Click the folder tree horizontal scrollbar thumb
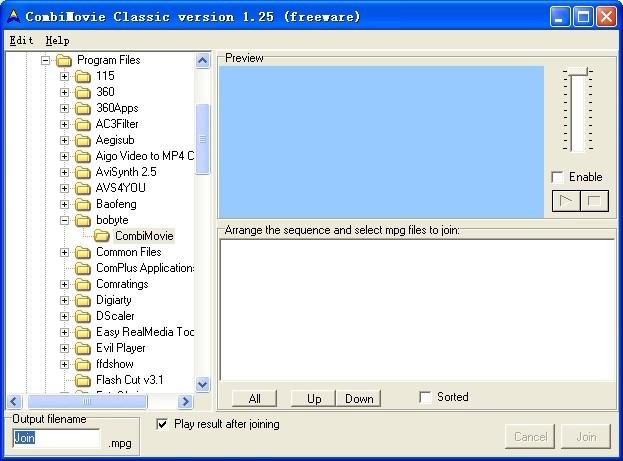Viewport: 623px width, 461px height. coord(87,401)
